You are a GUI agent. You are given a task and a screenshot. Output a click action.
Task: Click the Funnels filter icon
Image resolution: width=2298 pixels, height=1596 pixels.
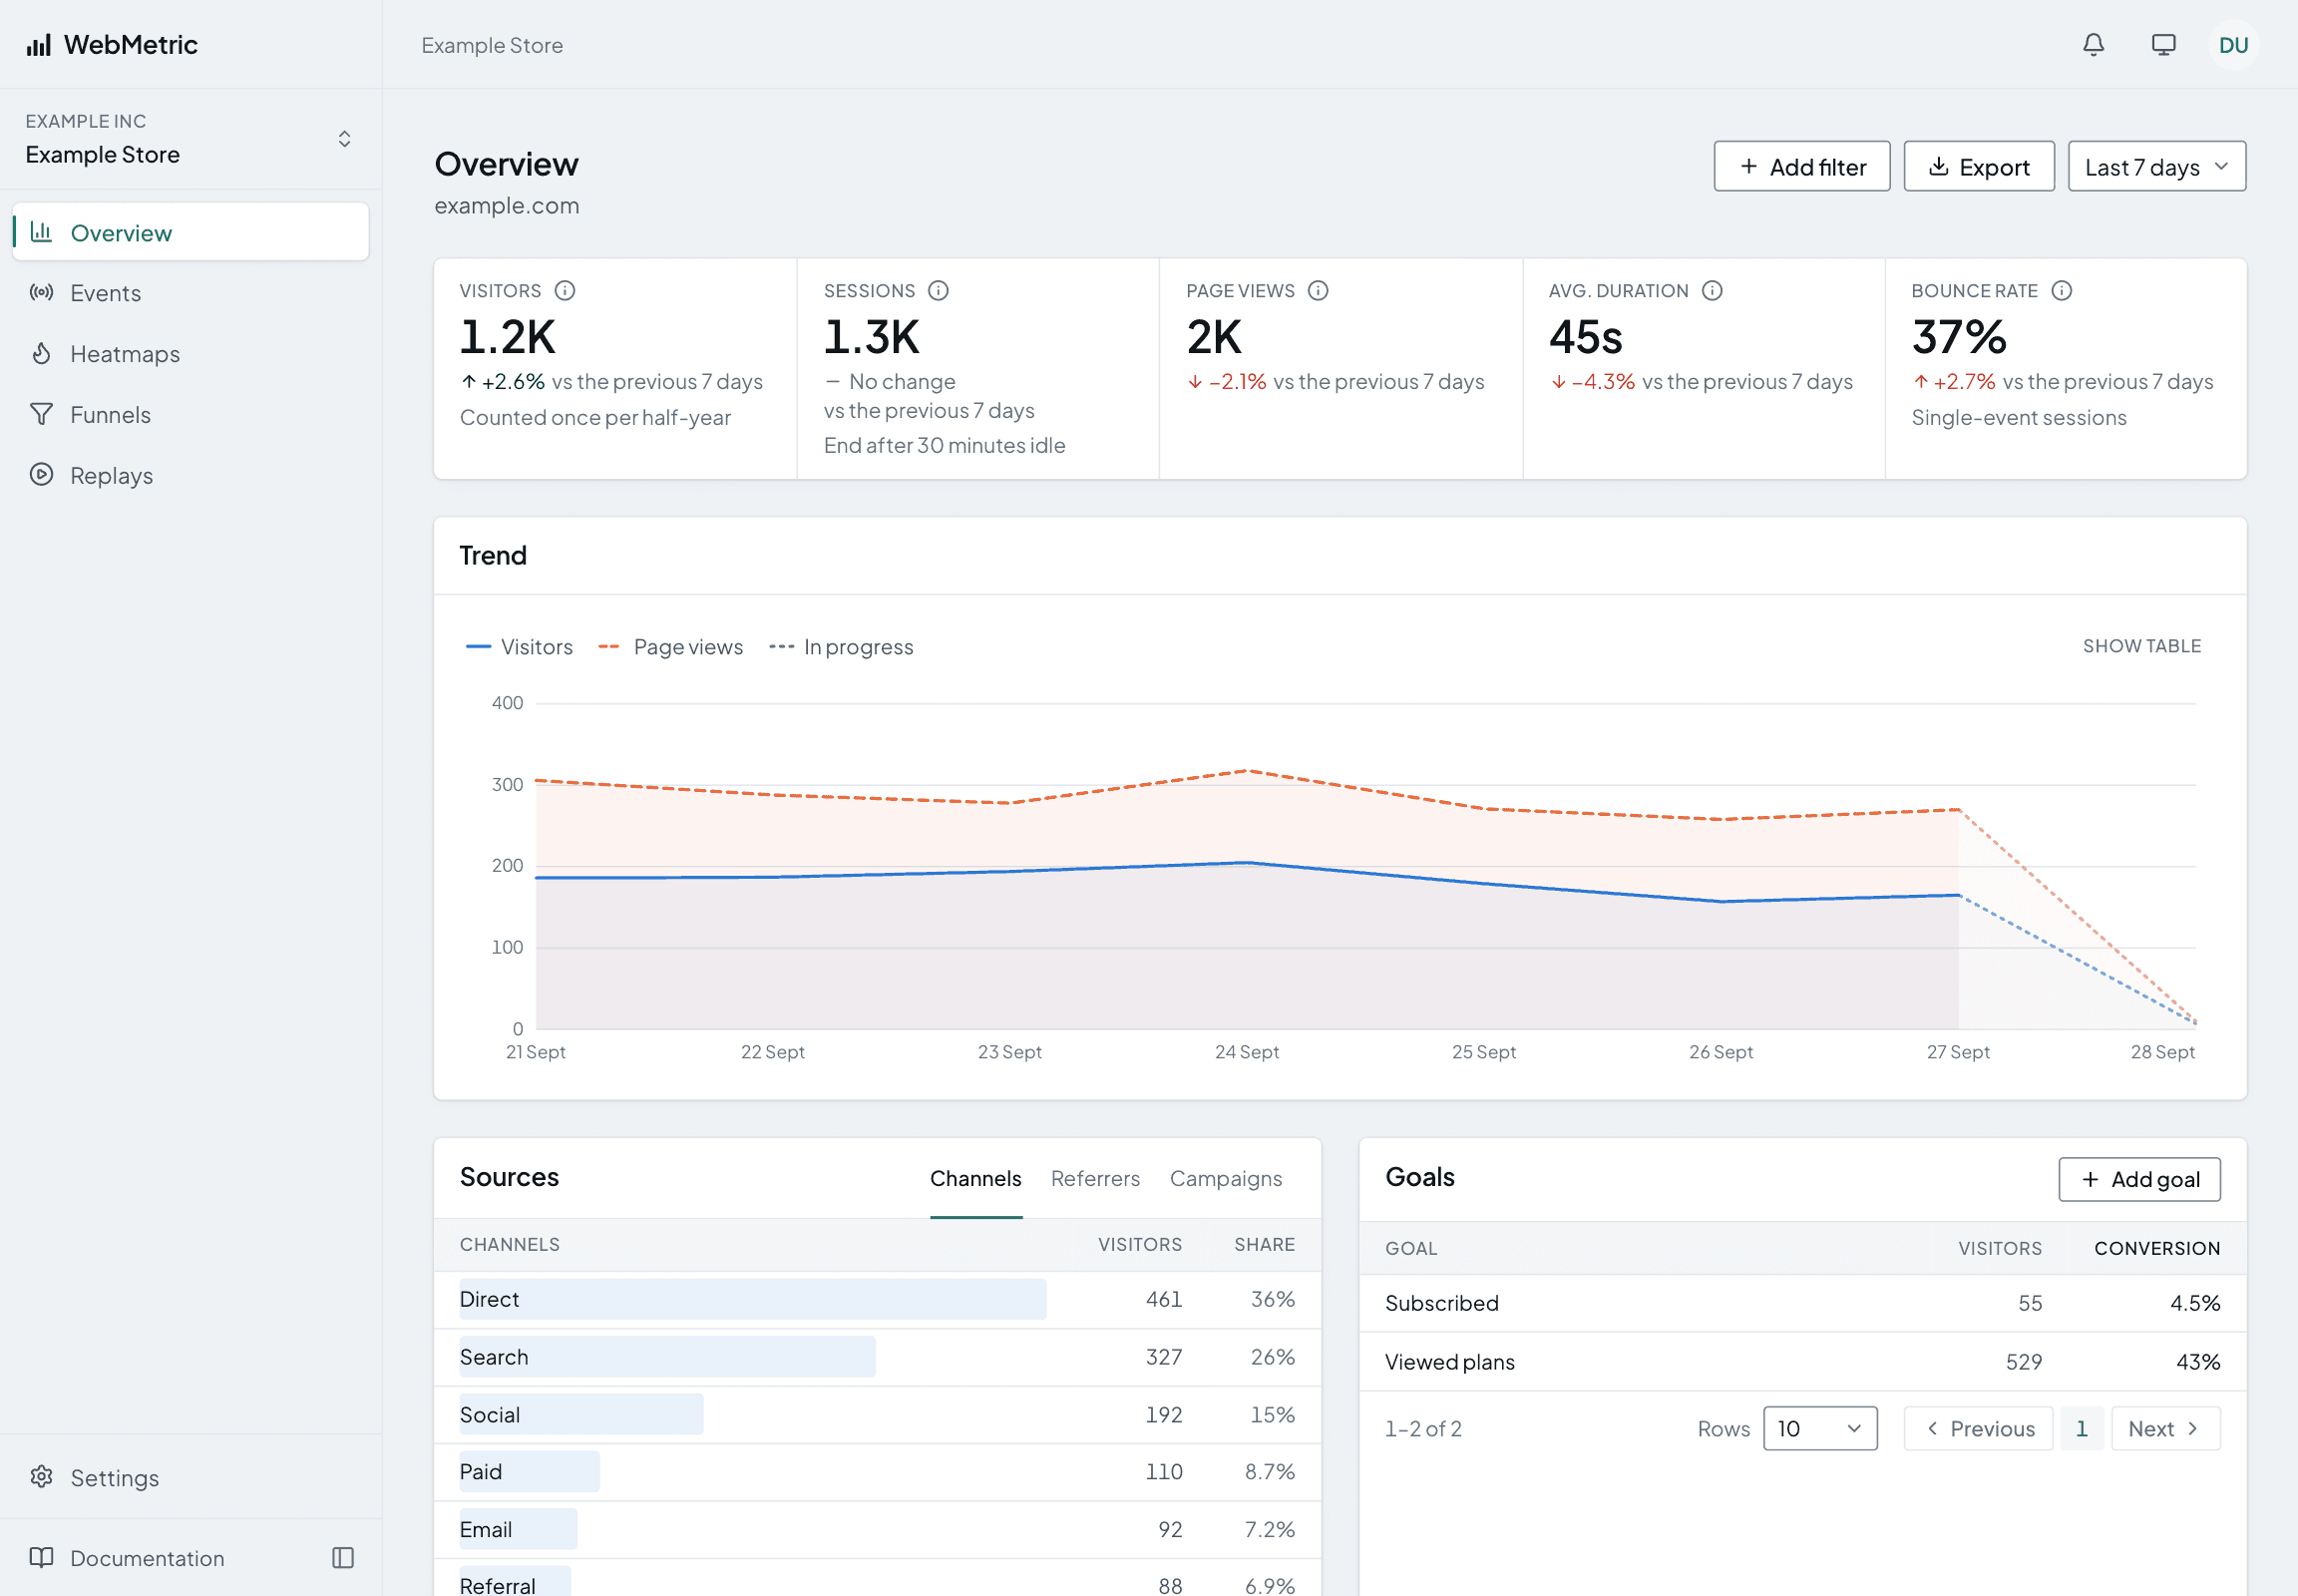pos(41,414)
